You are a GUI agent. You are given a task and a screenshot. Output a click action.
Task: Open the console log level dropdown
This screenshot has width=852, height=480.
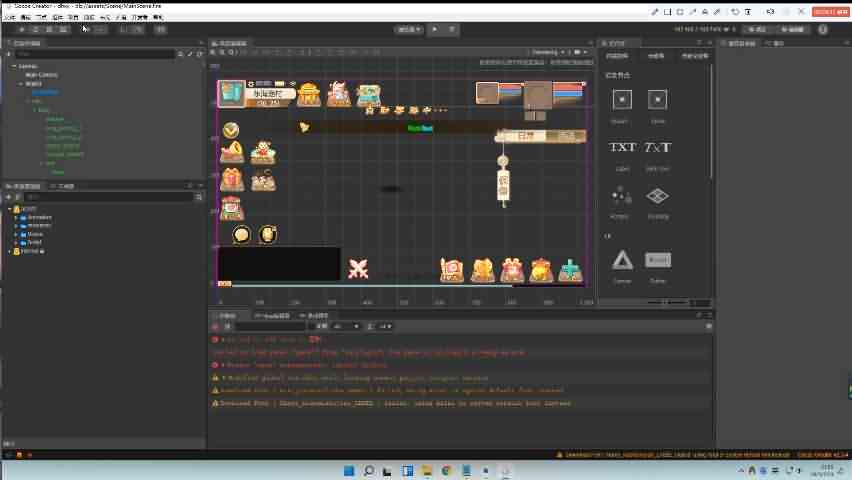tap(346, 326)
